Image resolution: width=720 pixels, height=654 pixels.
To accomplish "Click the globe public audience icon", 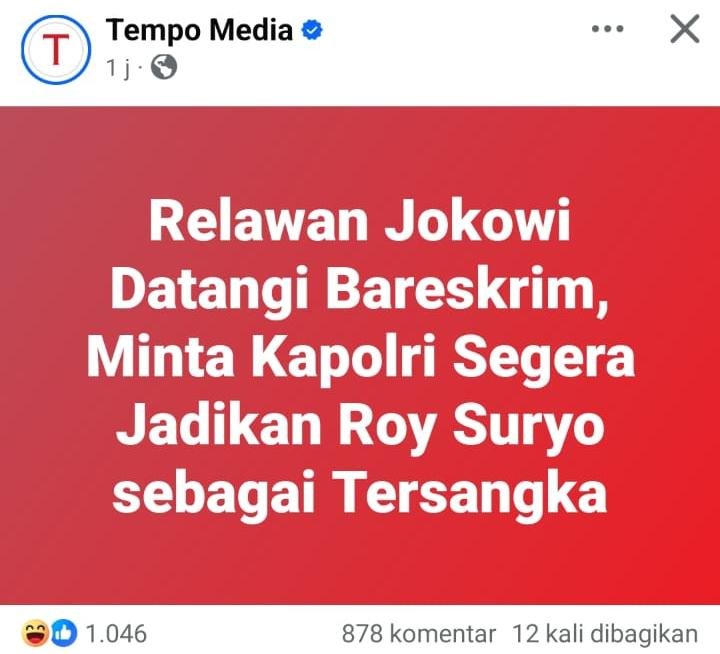I will (164, 67).
